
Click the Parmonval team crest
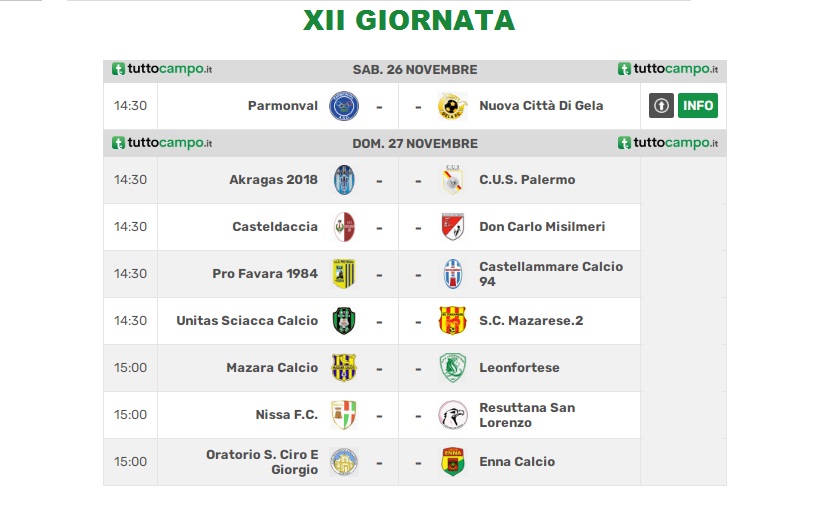click(344, 106)
